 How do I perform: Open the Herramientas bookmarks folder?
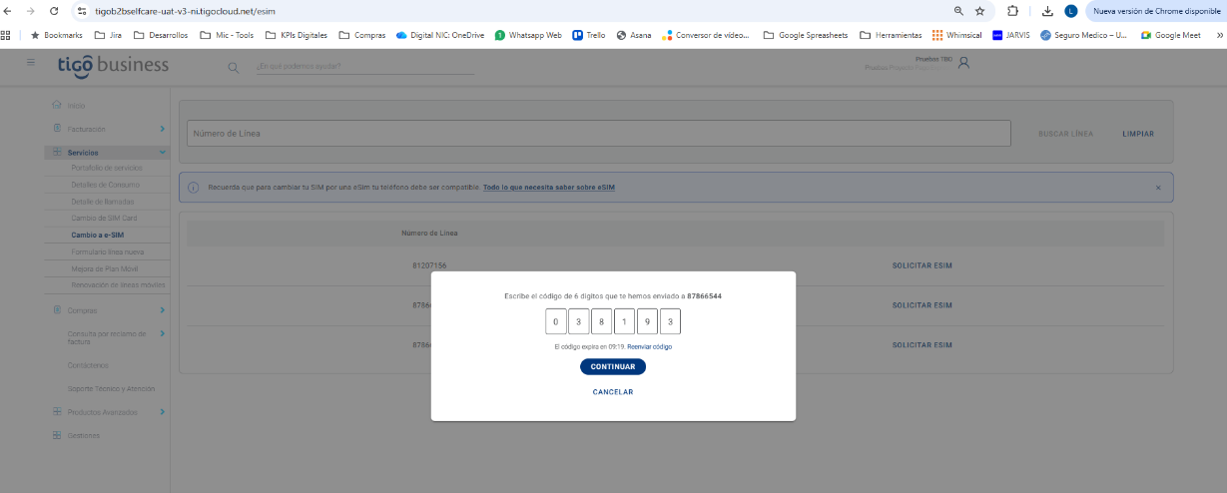(x=891, y=35)
